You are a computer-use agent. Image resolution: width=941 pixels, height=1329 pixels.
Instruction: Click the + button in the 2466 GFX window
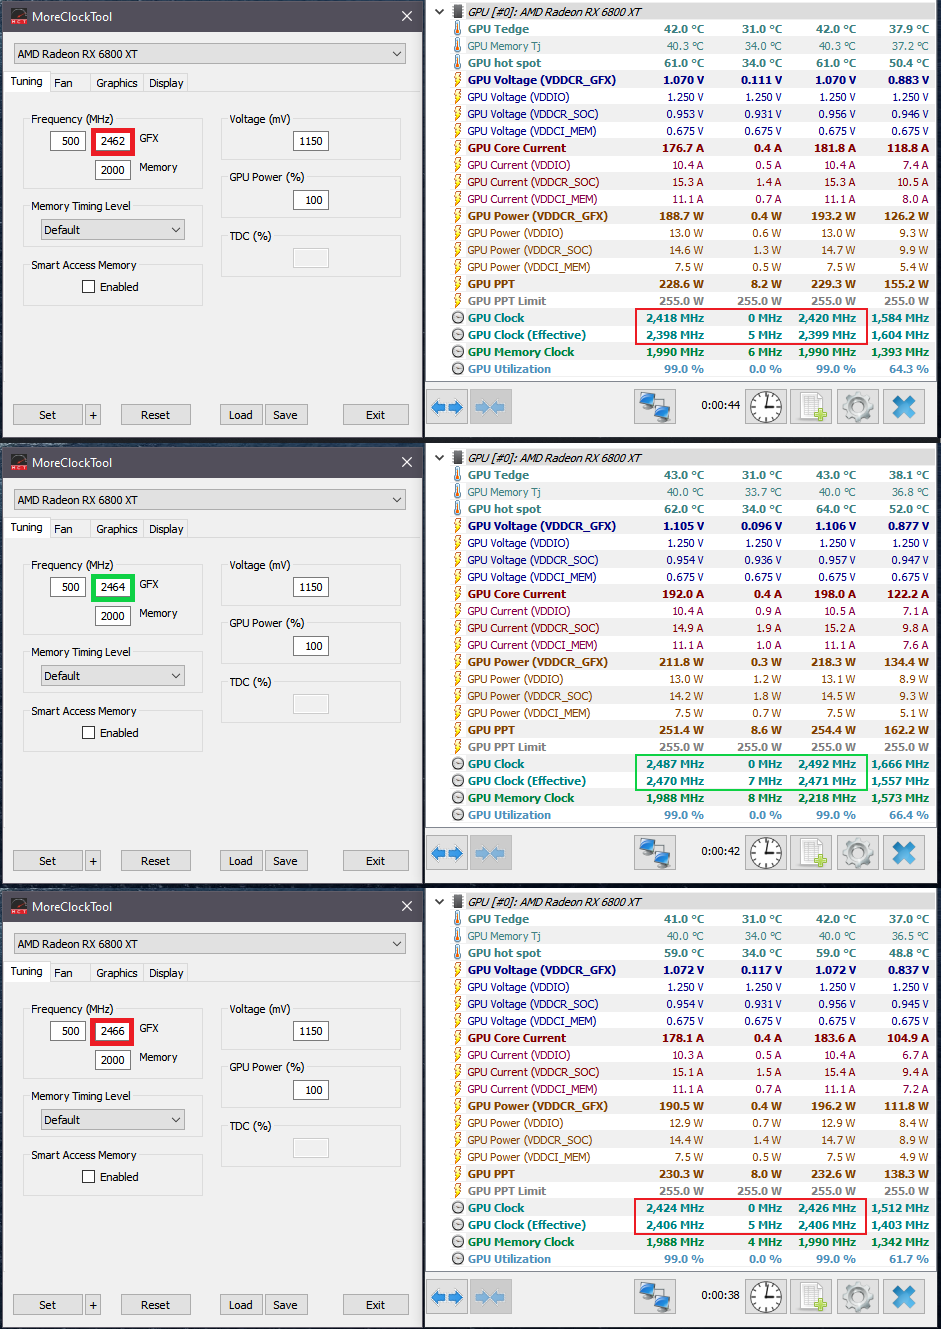93,1305
